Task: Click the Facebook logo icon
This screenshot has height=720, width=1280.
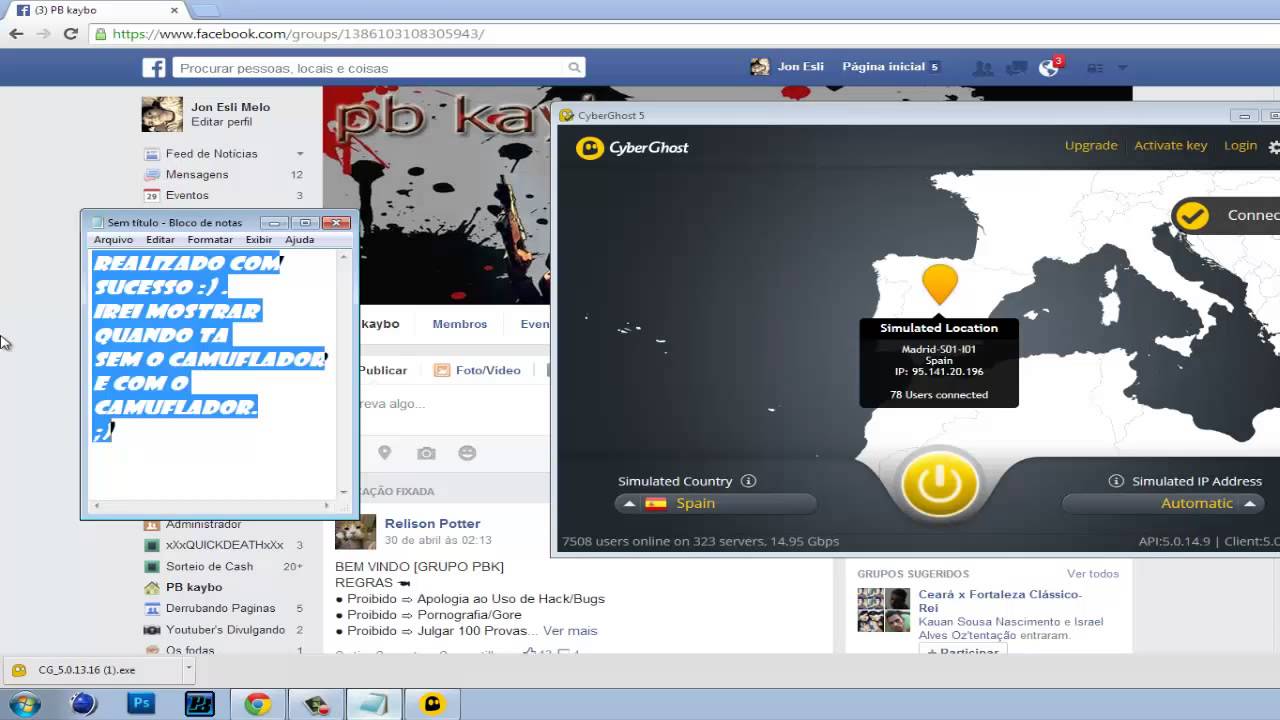Action: (x=153, y=68)
